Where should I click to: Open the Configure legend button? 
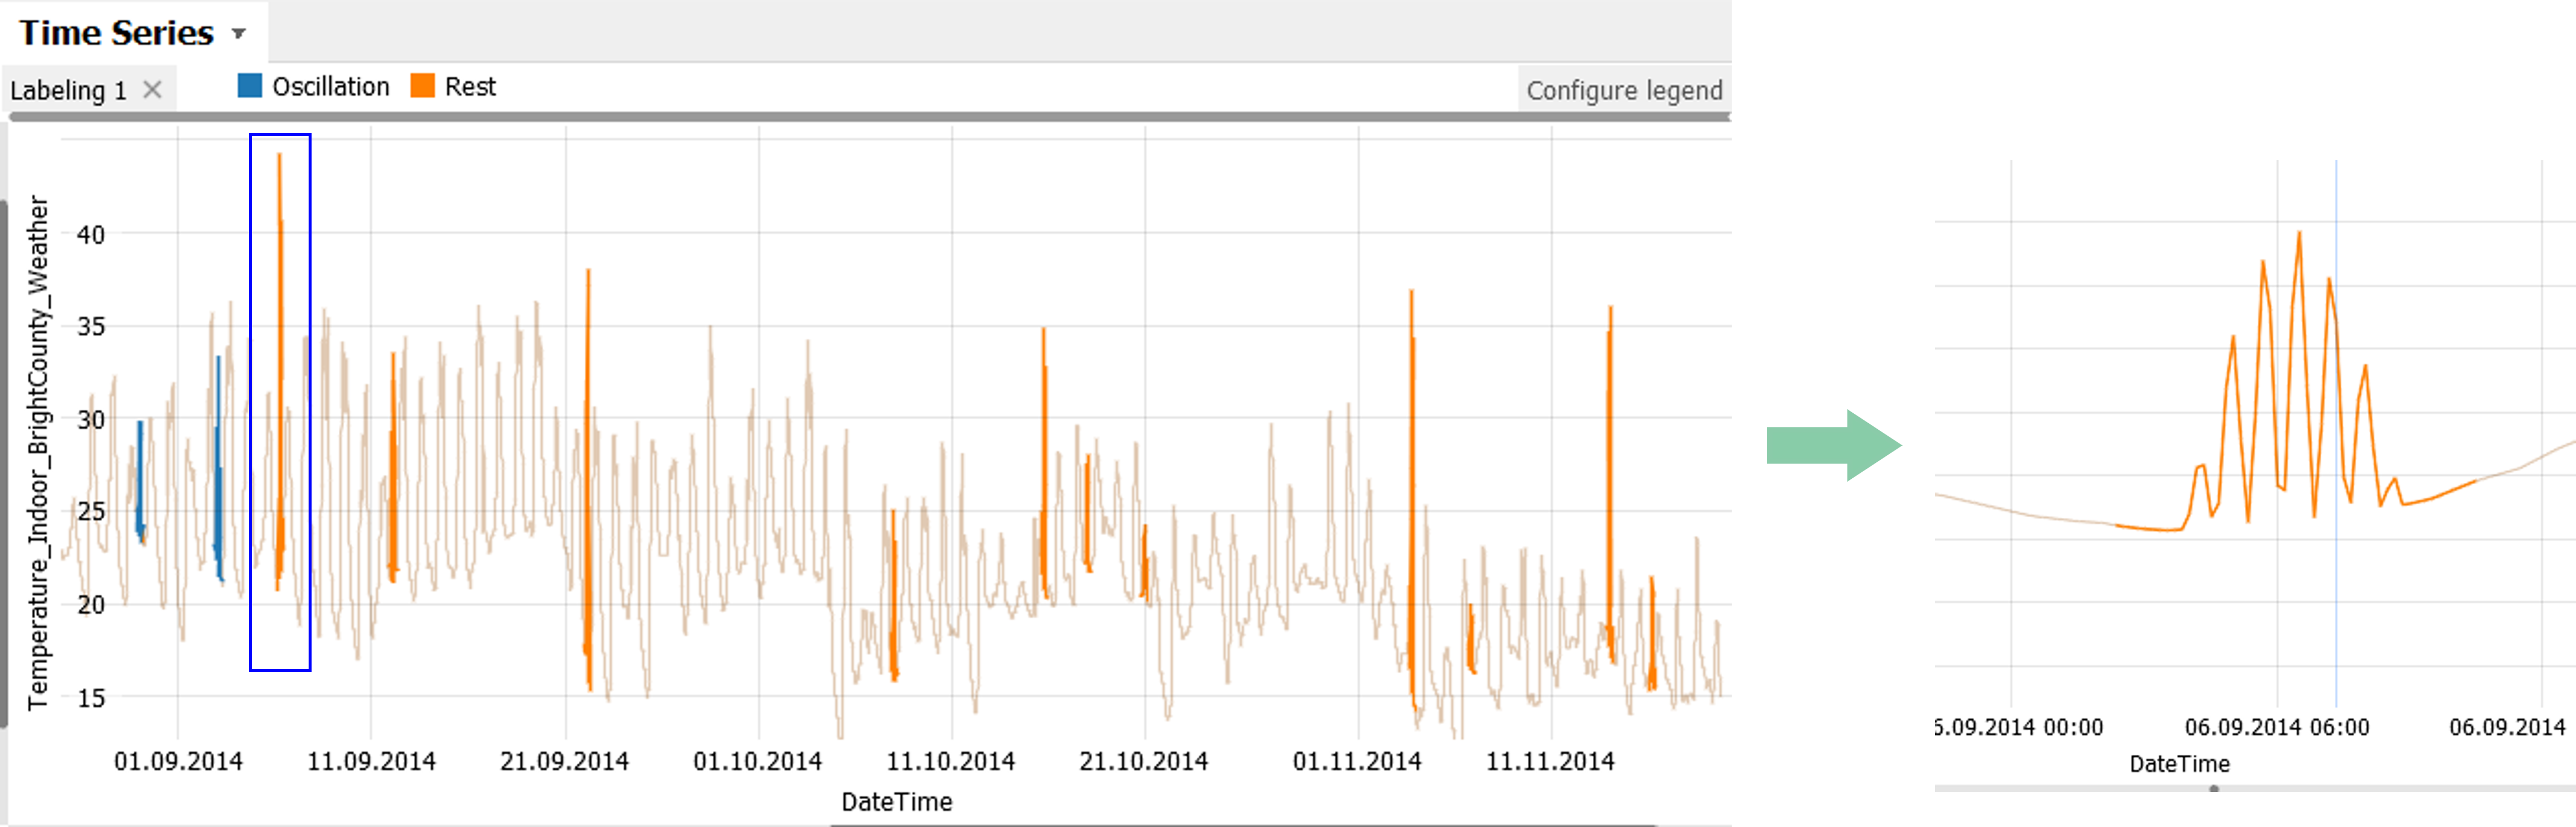(1623, 91)
